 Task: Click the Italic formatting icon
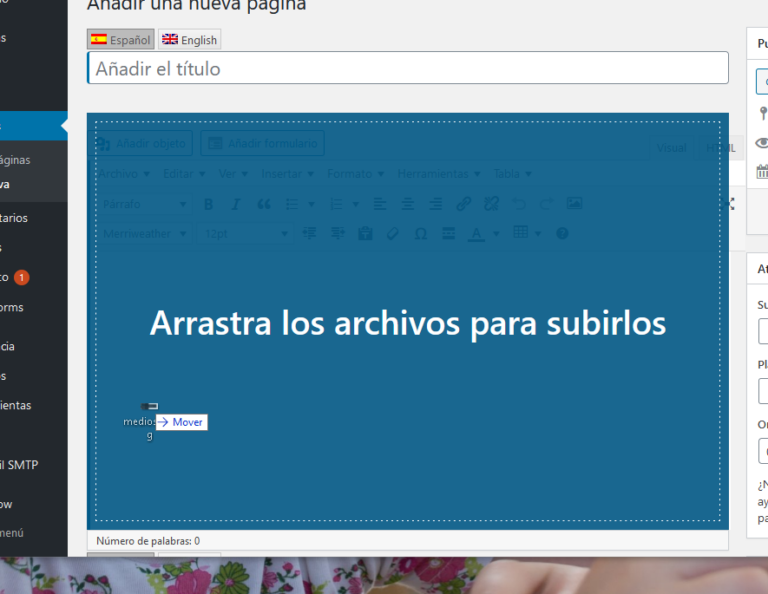(x=236, y=204)
